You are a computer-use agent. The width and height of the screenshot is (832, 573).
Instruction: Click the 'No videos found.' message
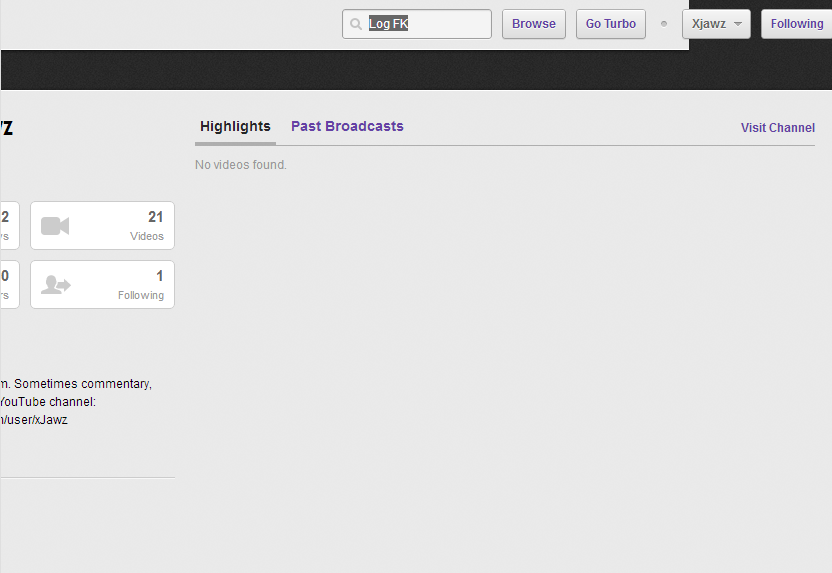(241, 165)
